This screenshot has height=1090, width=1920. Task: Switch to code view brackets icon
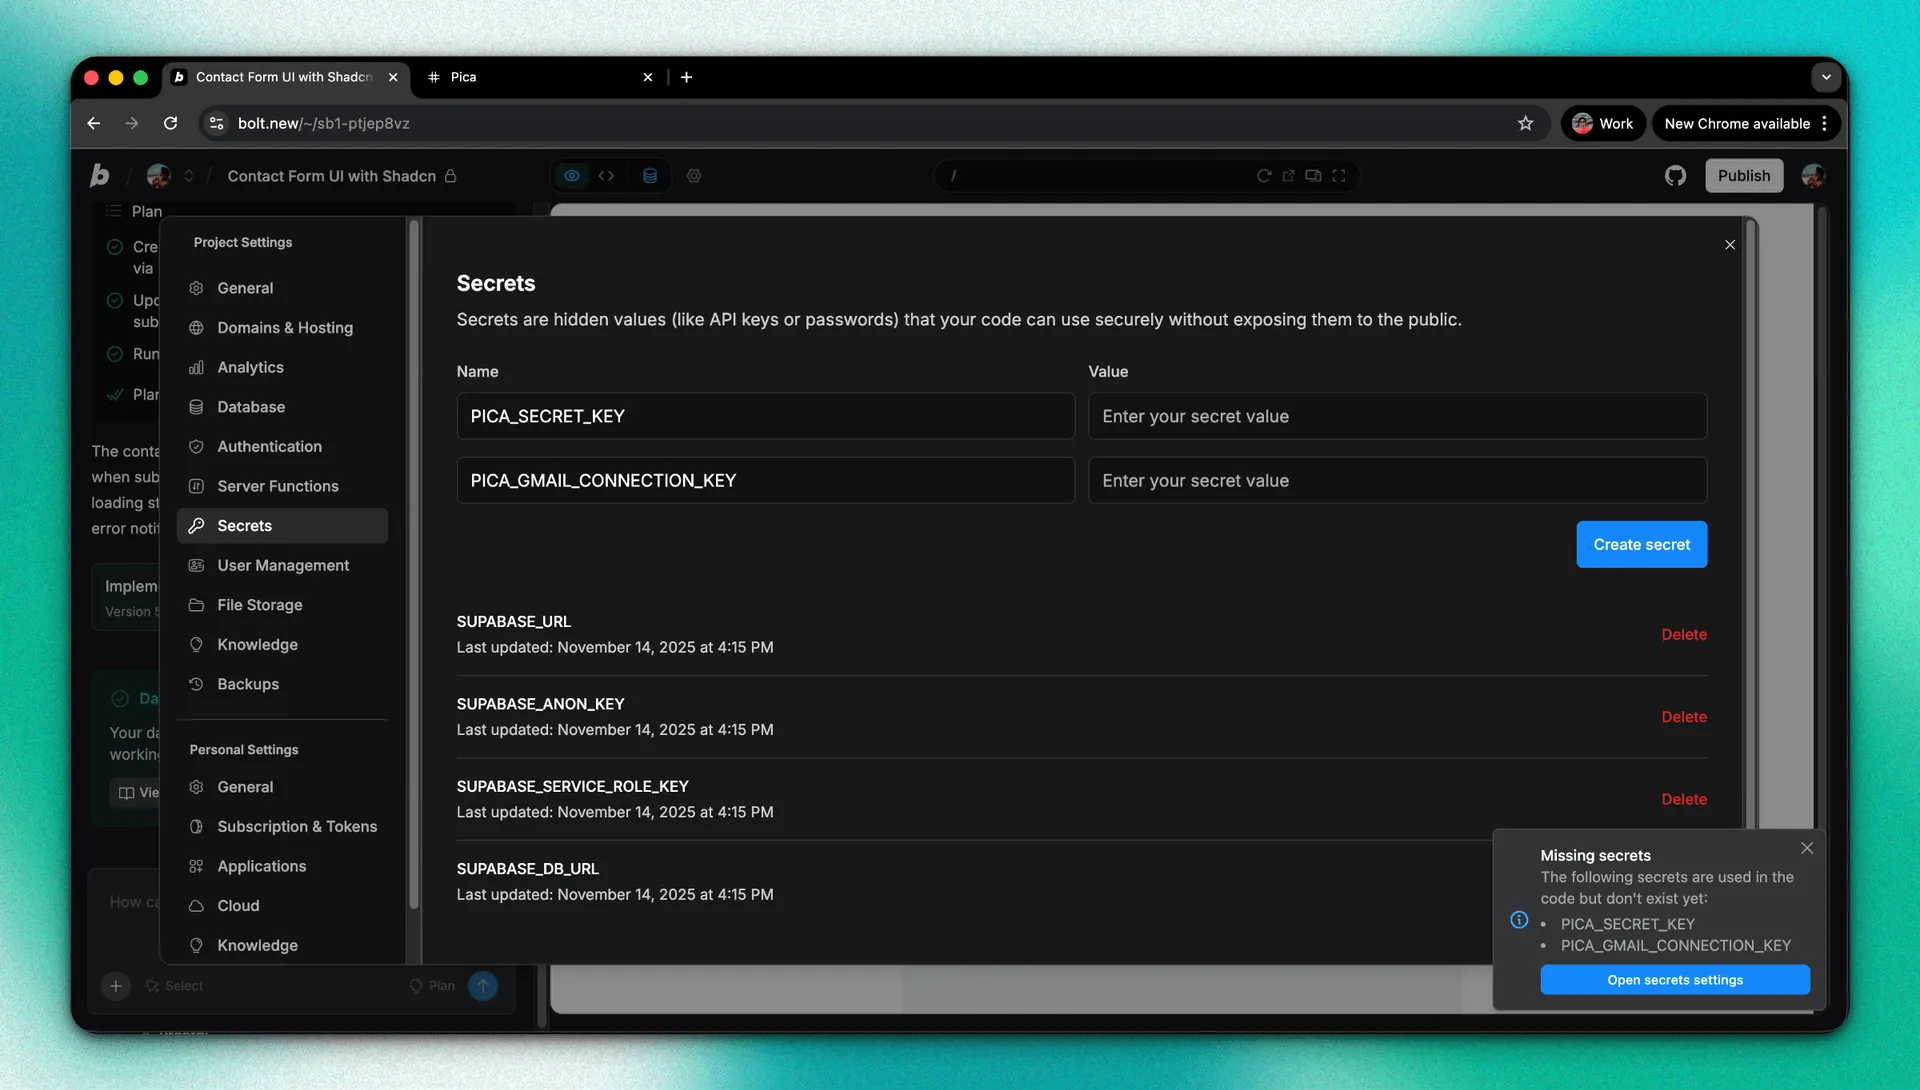pos(607,176)
